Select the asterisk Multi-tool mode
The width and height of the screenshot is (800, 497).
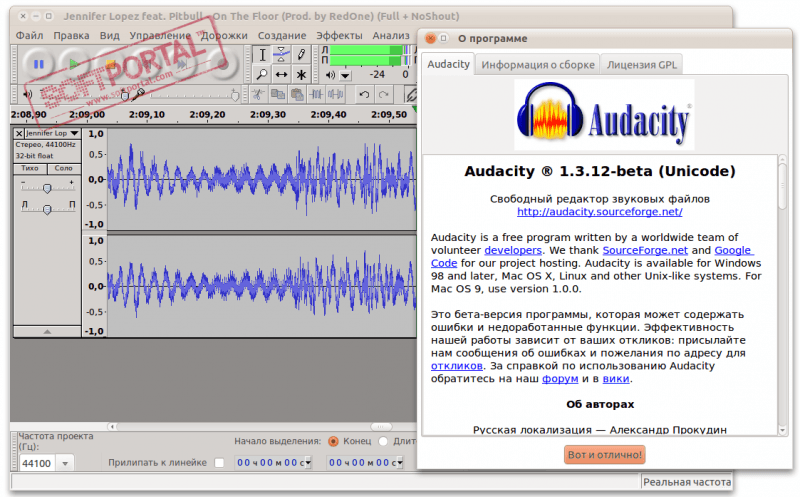click(301, 74)
